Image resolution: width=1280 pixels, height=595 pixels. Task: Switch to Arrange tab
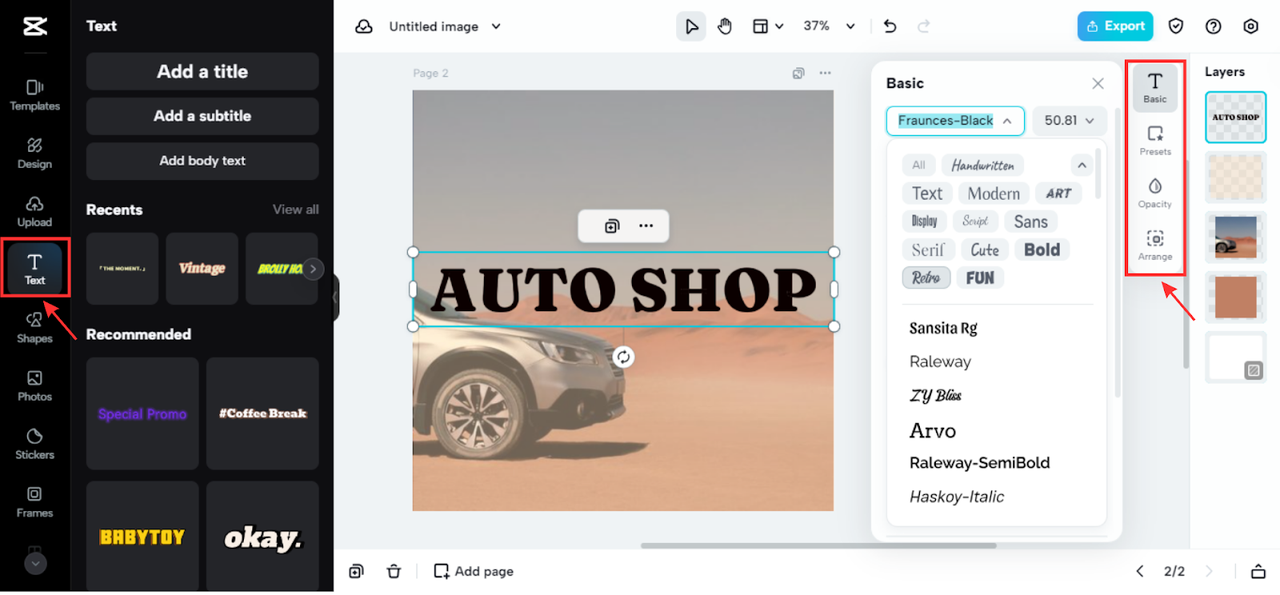click(1155, 245)
